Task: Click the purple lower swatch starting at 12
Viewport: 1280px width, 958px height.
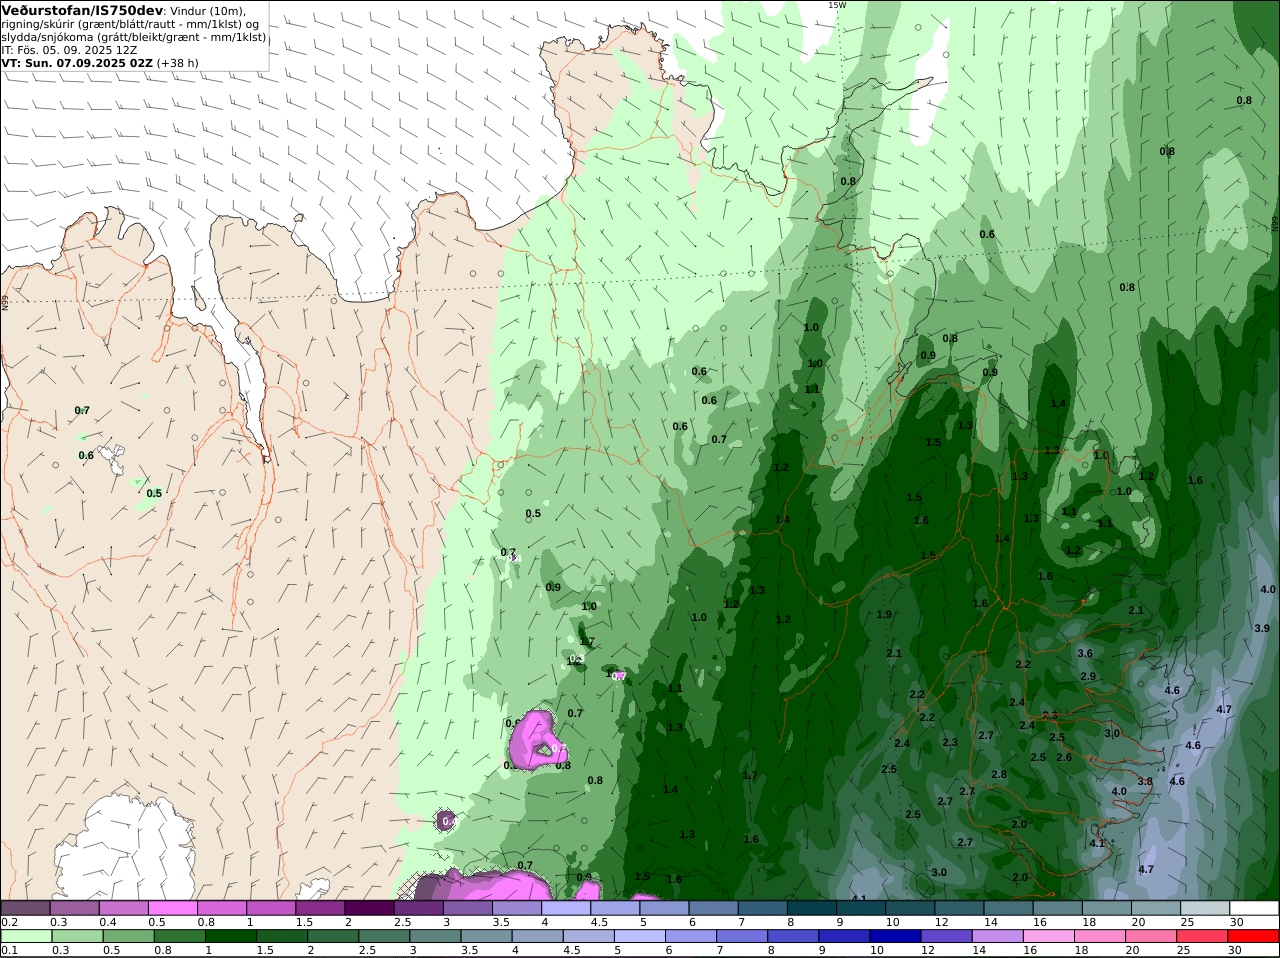Action: (946, 936)
